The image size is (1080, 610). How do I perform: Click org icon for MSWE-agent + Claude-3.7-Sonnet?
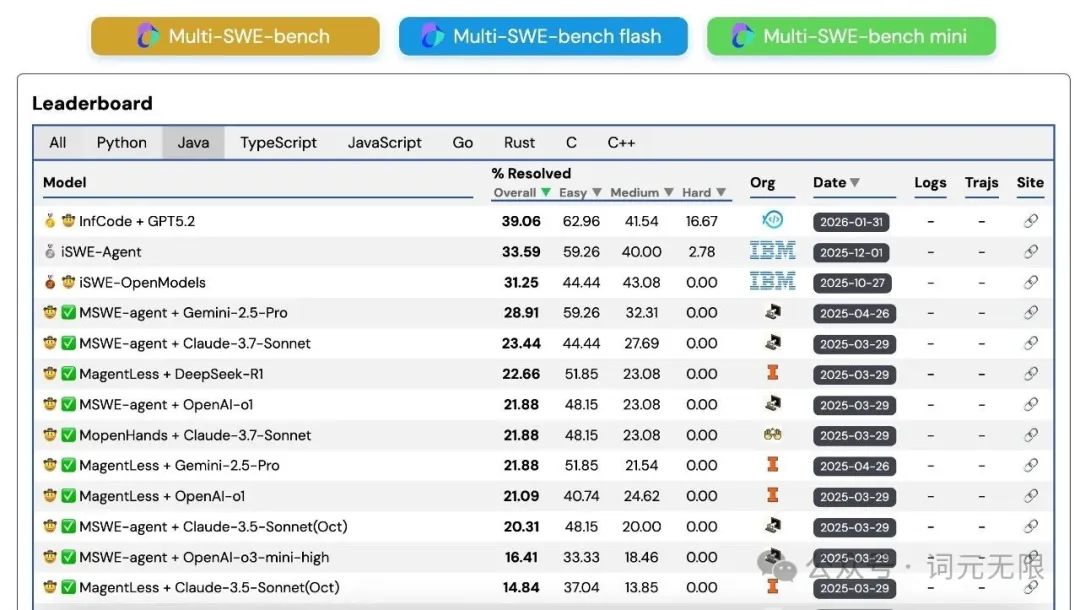pos(773,342)
